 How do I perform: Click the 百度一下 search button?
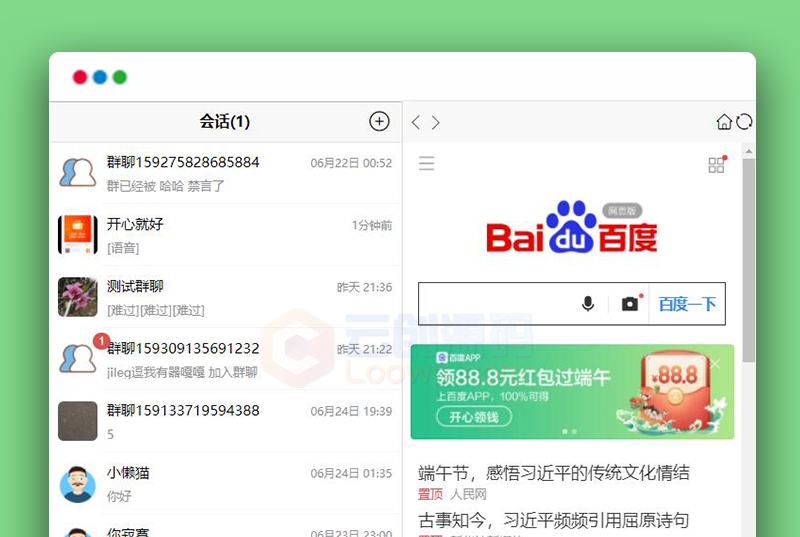pos(687,304)
